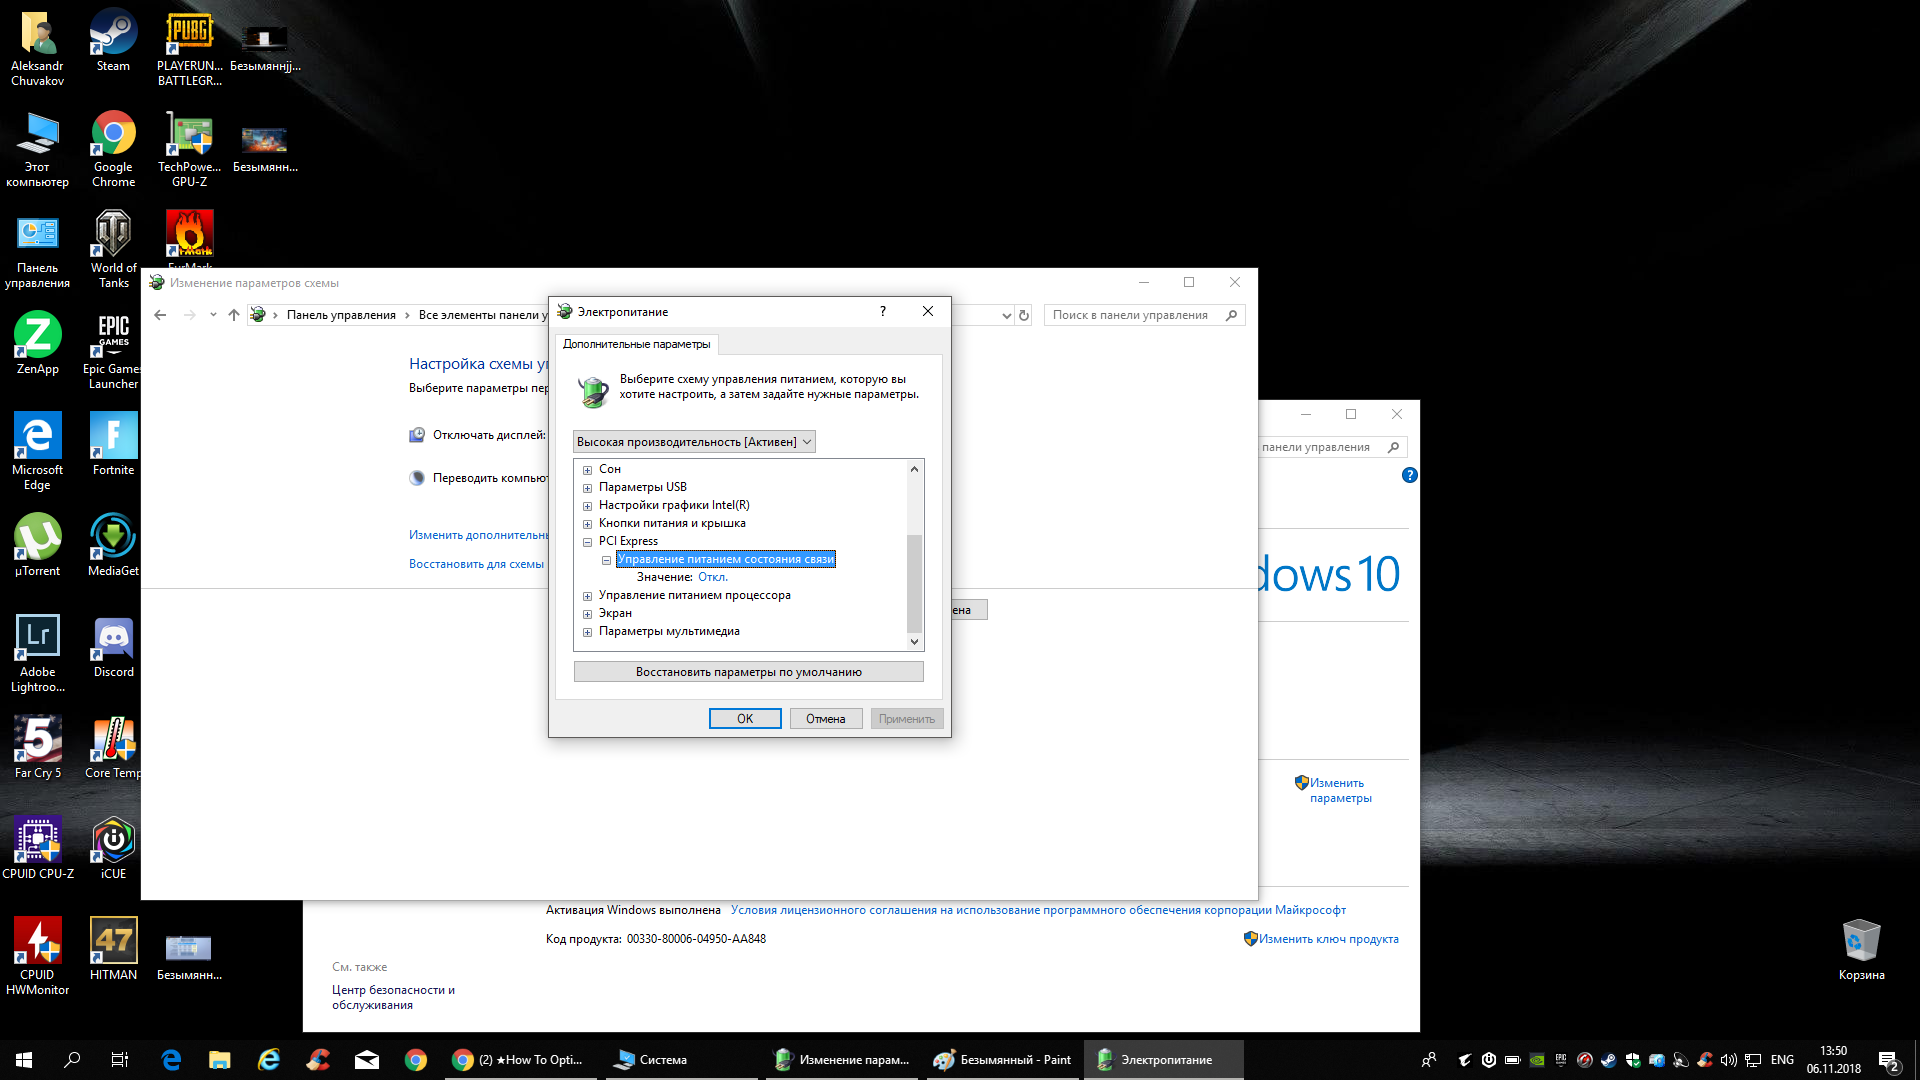Viewport: 1920px width, 1080px height.
Task: Switch to Безымянный - Paint taskbar item
Action: point(1003,1060)
